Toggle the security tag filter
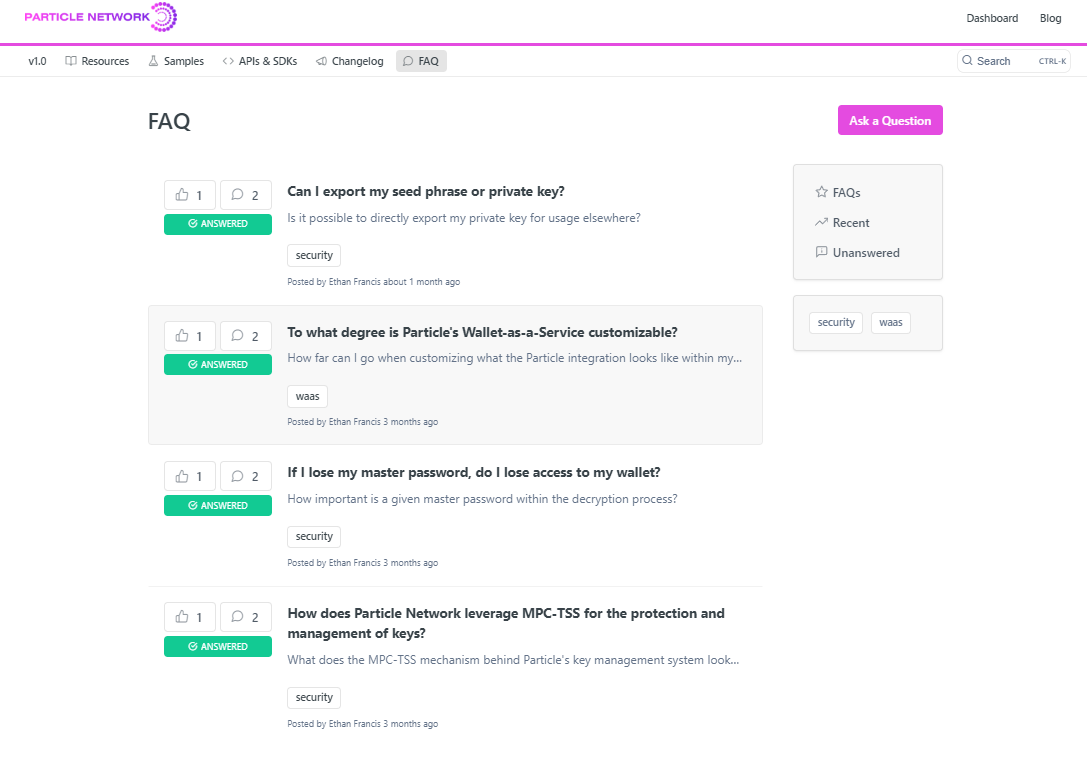Screen dimensions: 1087x765 (835, 322)
